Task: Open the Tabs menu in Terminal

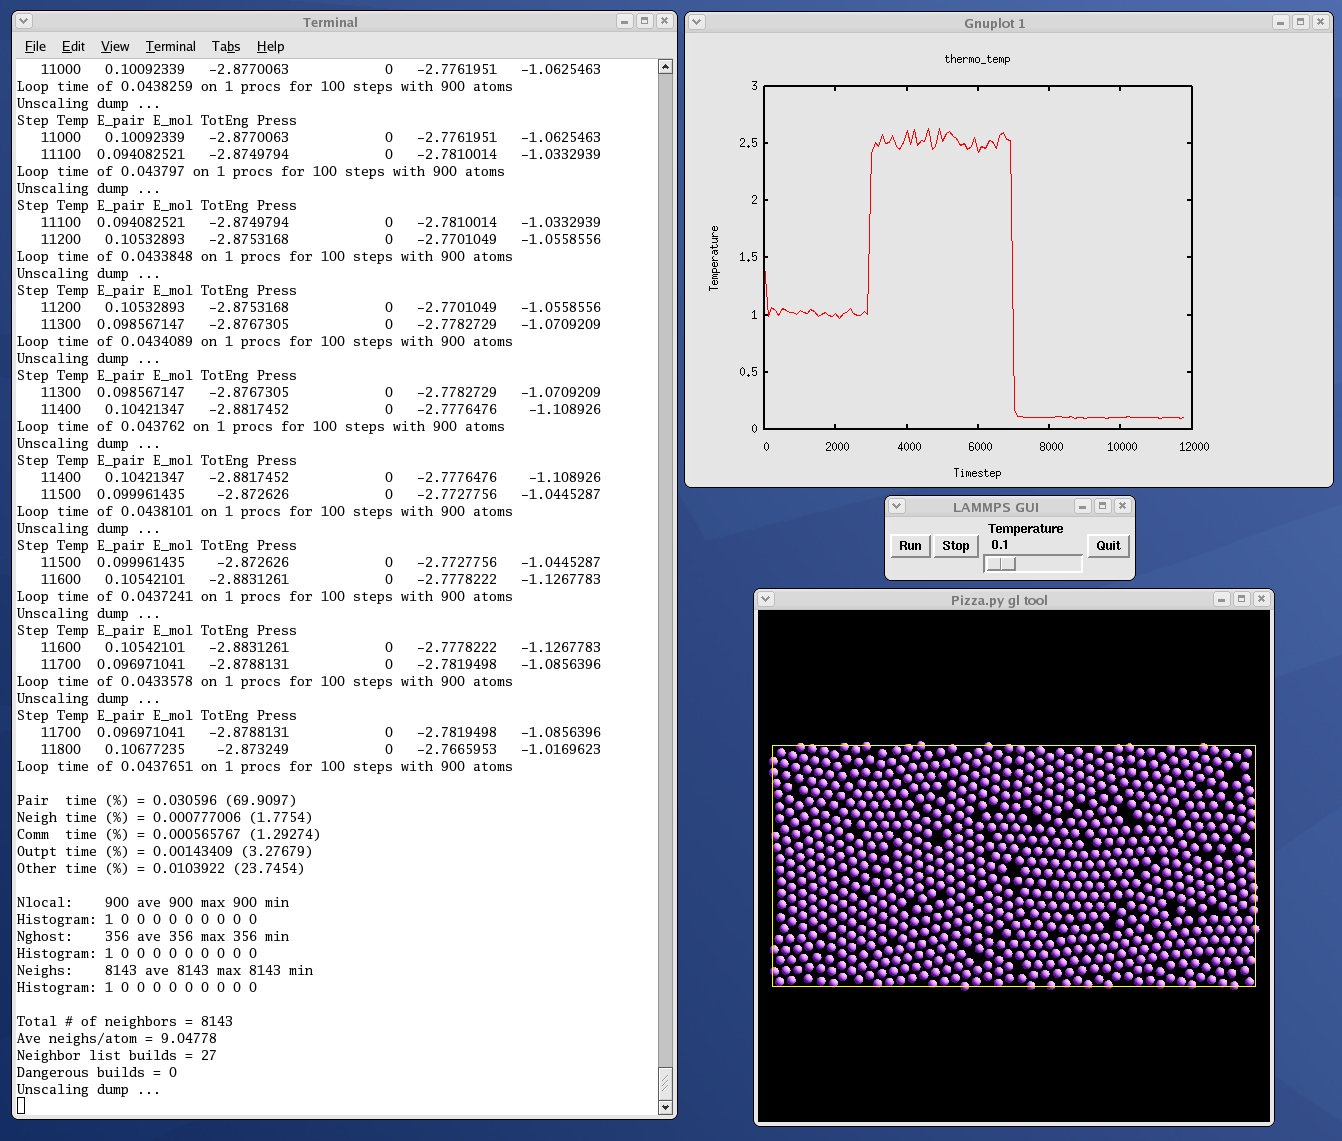Action: [225, 46]
